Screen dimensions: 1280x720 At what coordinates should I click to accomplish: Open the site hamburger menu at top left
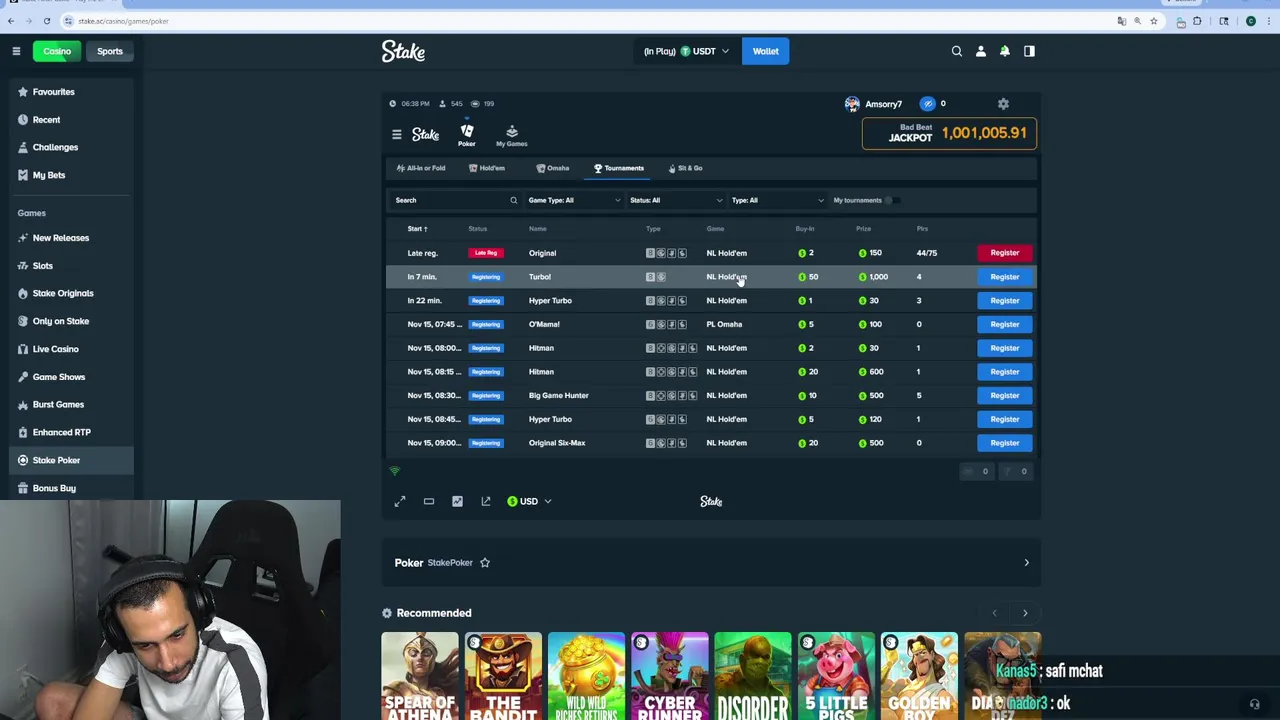pos(16,51)
